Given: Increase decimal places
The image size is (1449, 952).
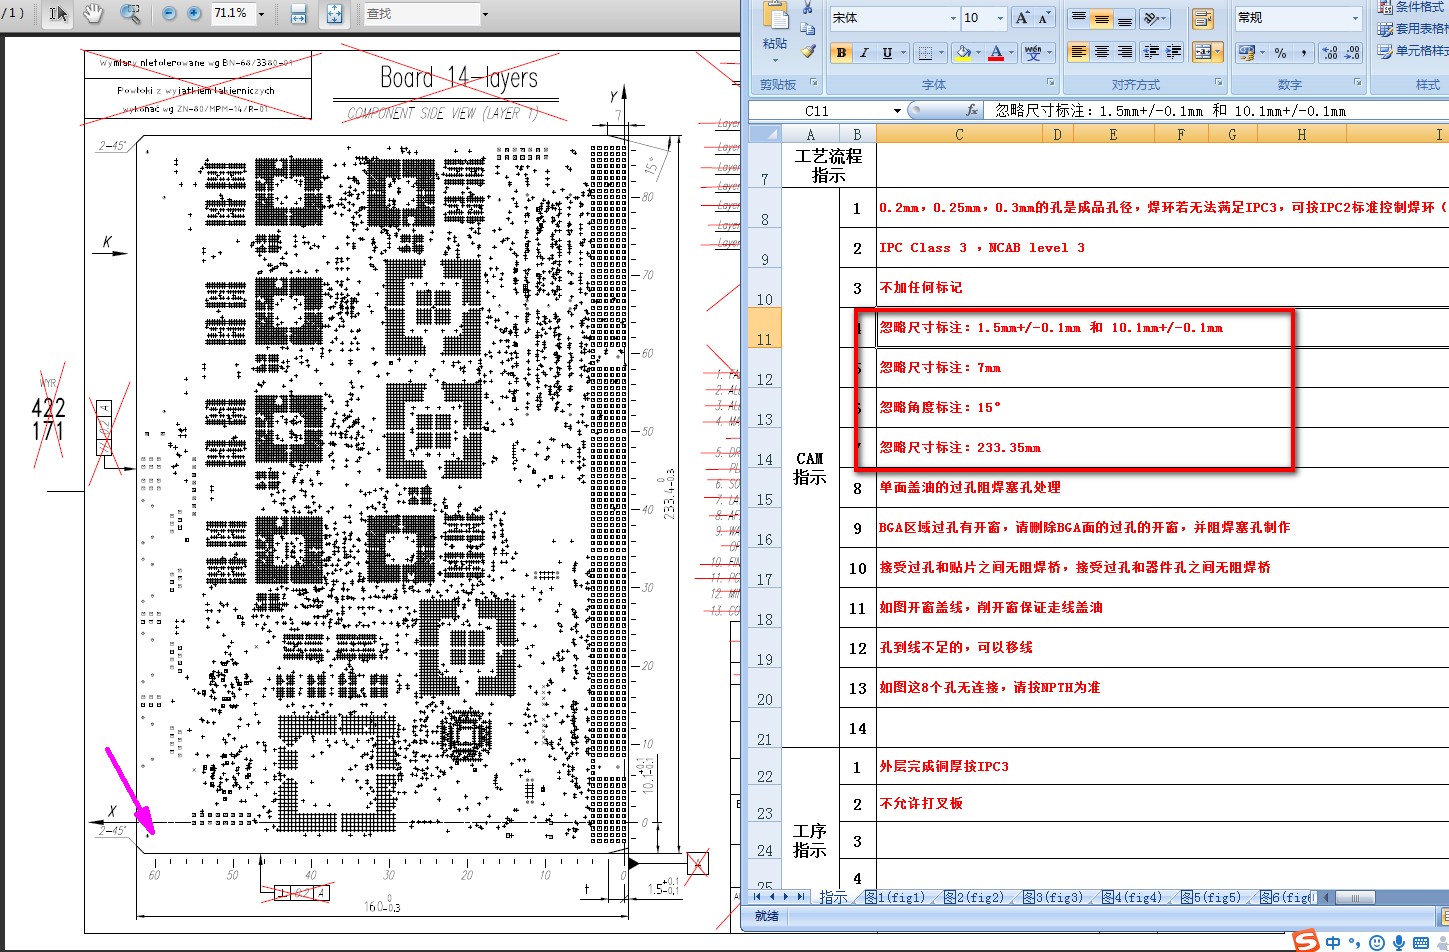Looking at the screenshot, I should tap(1330, 52).
